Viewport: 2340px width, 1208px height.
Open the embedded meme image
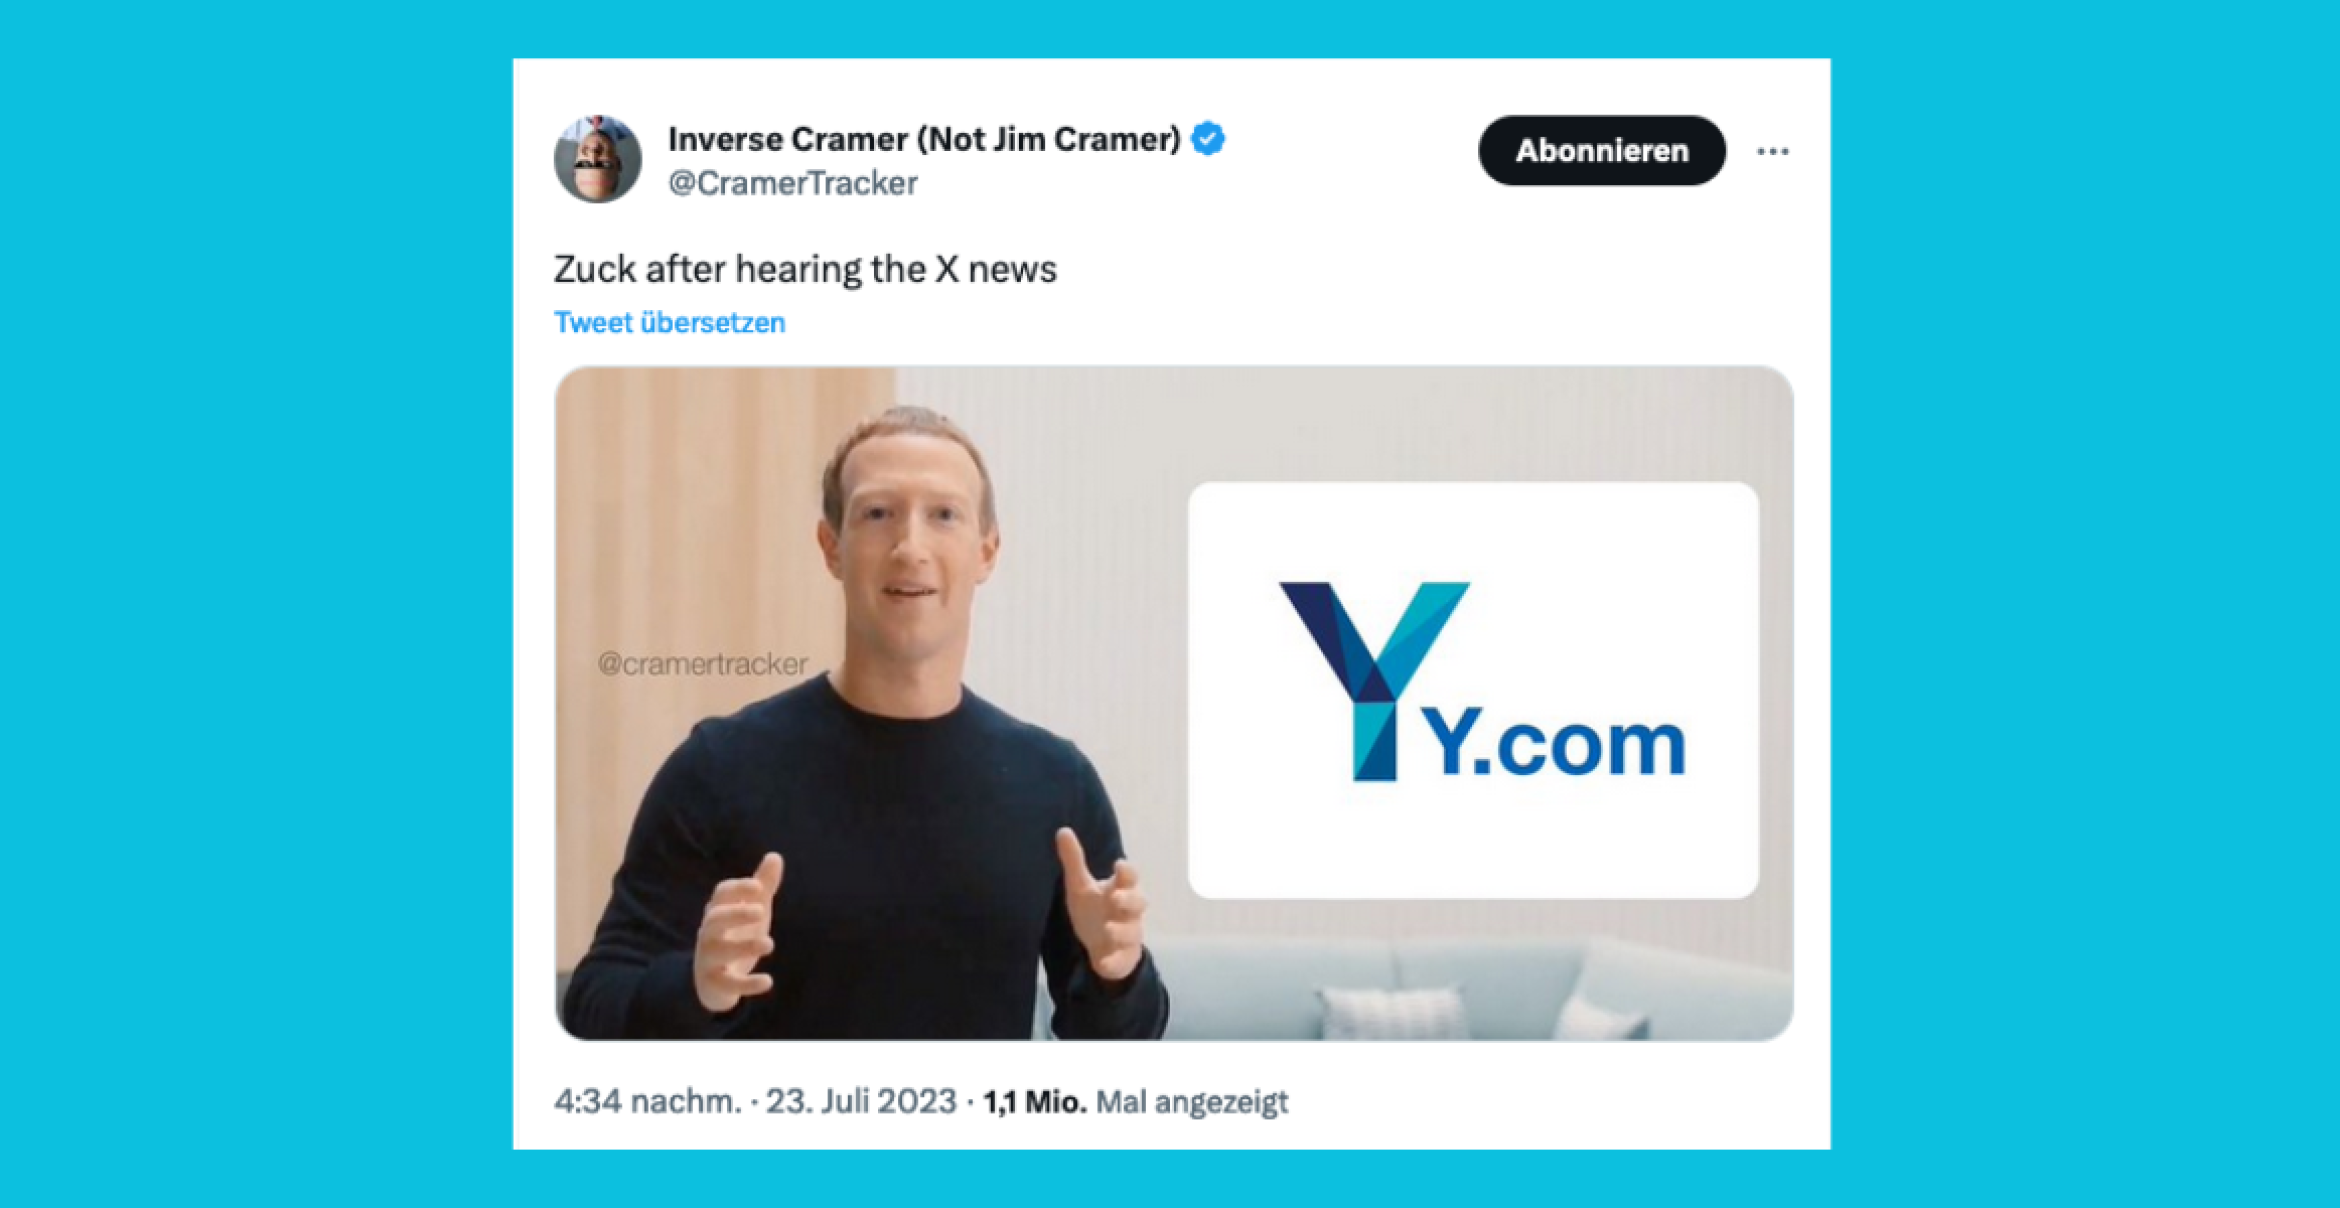pos(1174,703)
